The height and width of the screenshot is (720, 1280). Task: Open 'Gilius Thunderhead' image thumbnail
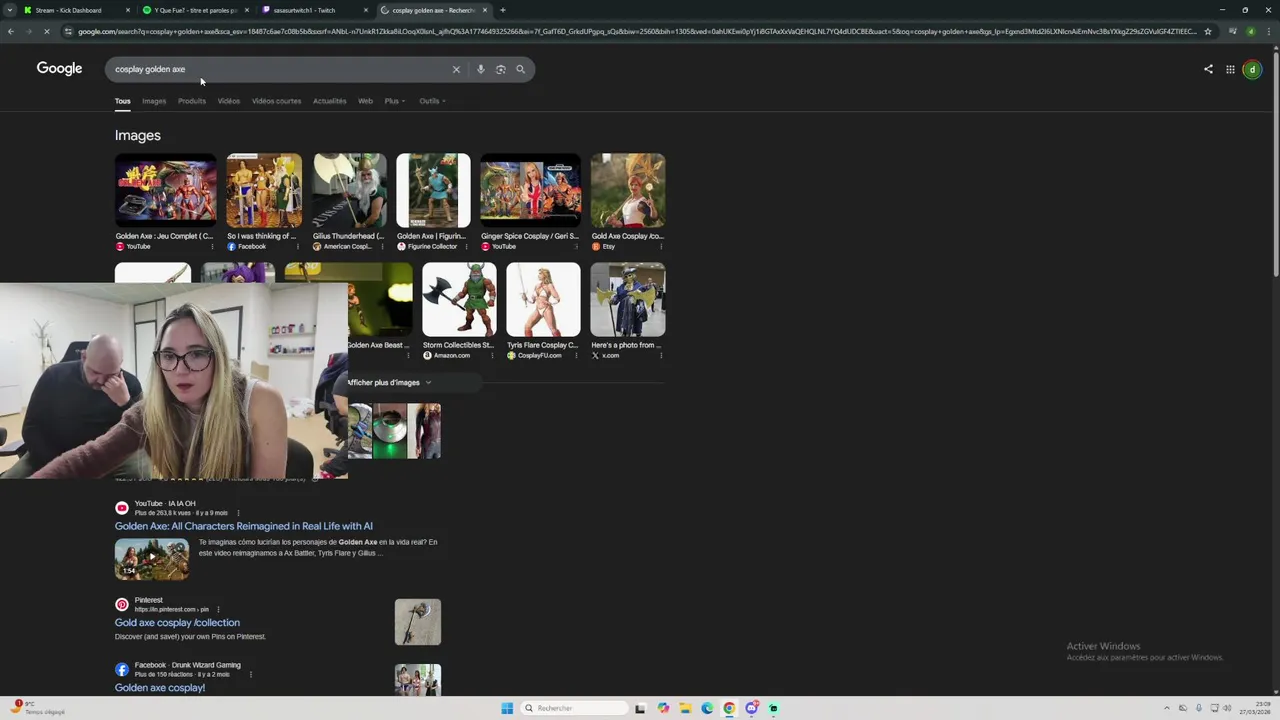click(349, 190)
